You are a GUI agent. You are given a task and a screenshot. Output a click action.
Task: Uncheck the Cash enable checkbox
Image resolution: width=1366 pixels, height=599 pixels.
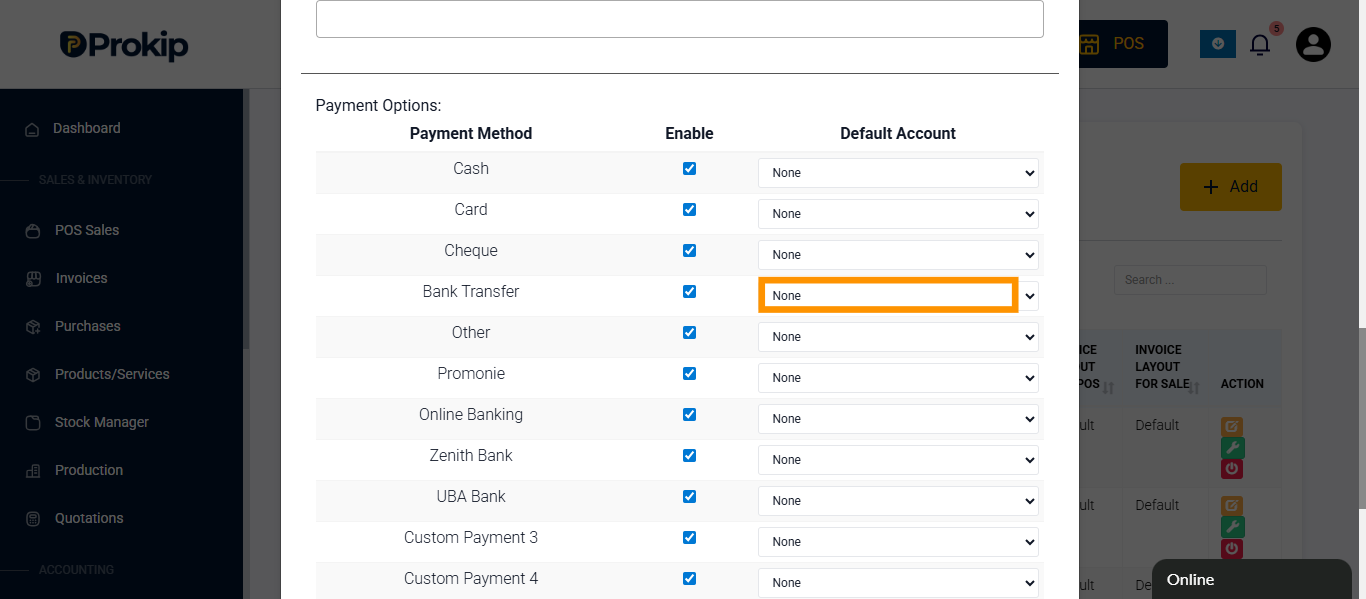click(x=689, y=169)
